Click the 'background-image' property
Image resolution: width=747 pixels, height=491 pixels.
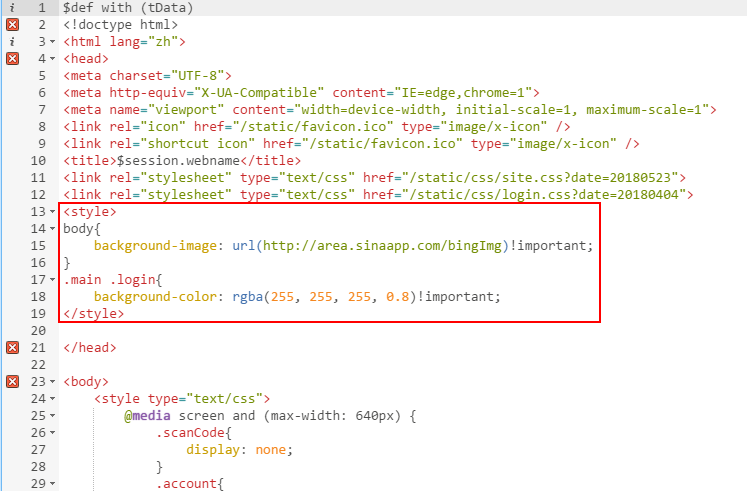(155, 246)
